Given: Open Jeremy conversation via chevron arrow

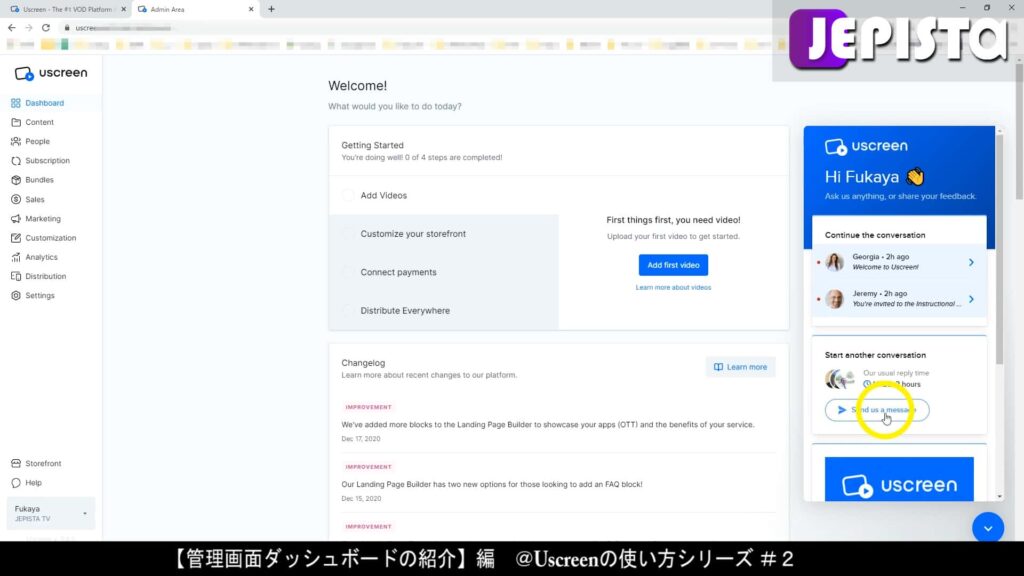Looking at the screenshot, I should pyautogui.click(x=971, y=299).
